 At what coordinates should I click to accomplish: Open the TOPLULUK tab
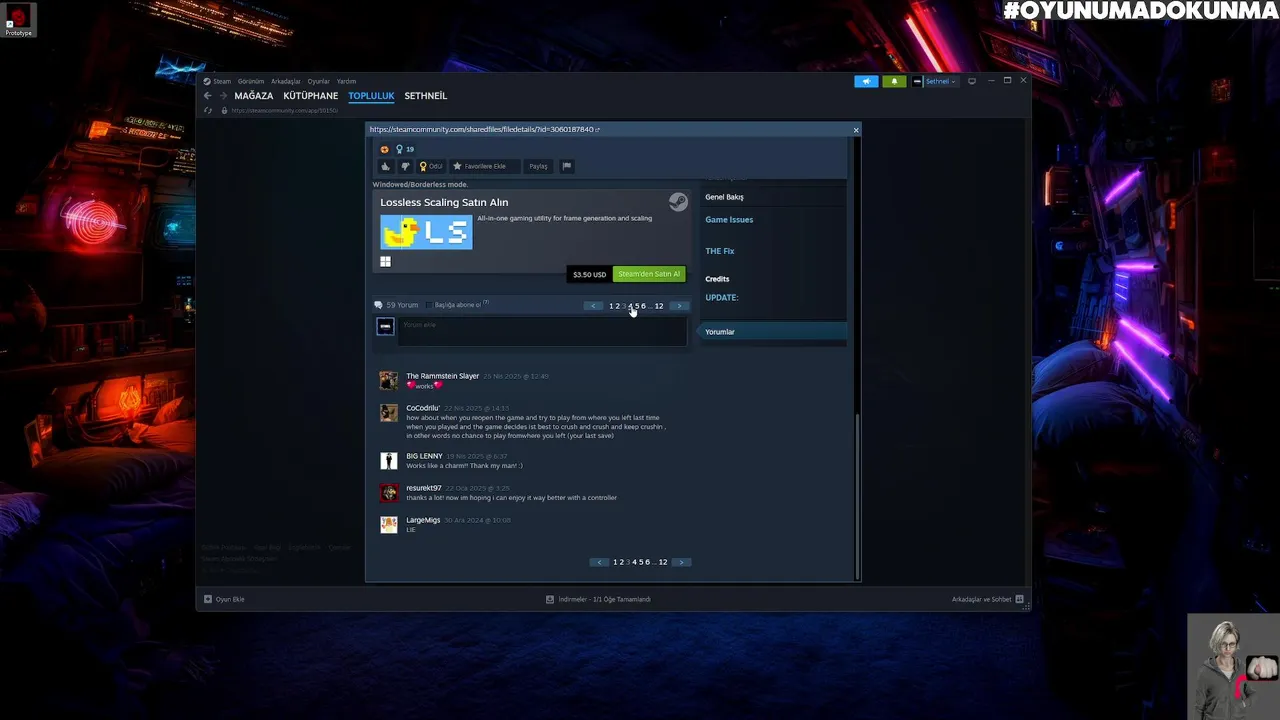(x=371, y=96)
